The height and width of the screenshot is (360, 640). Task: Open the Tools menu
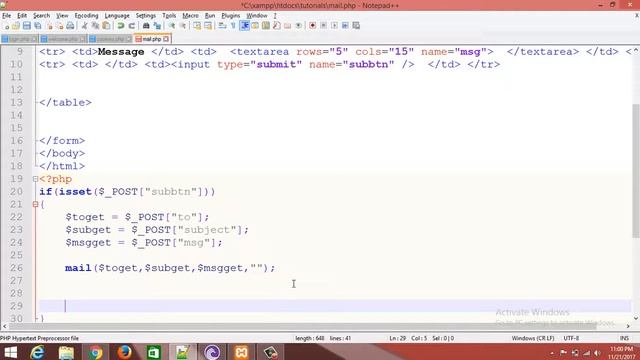[169, 16]
